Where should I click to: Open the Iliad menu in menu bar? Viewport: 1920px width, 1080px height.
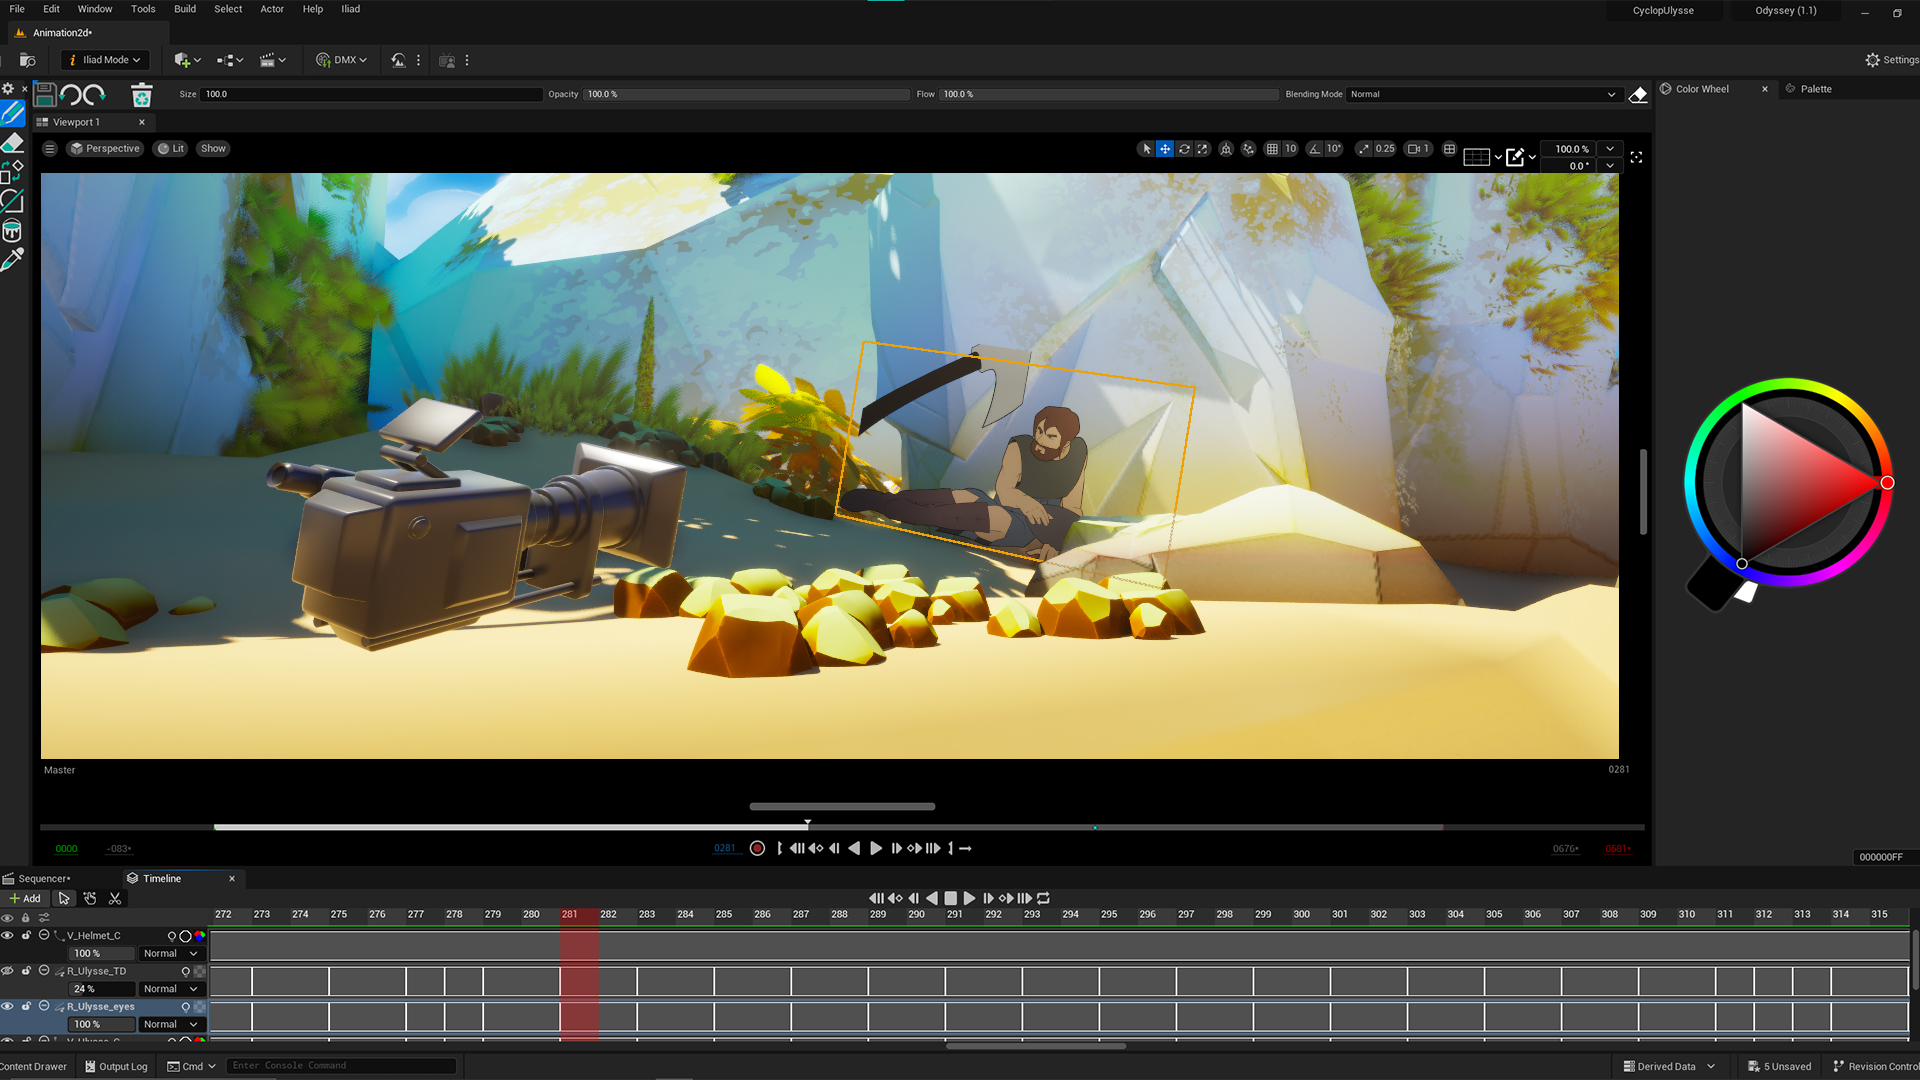click(350, 9)
